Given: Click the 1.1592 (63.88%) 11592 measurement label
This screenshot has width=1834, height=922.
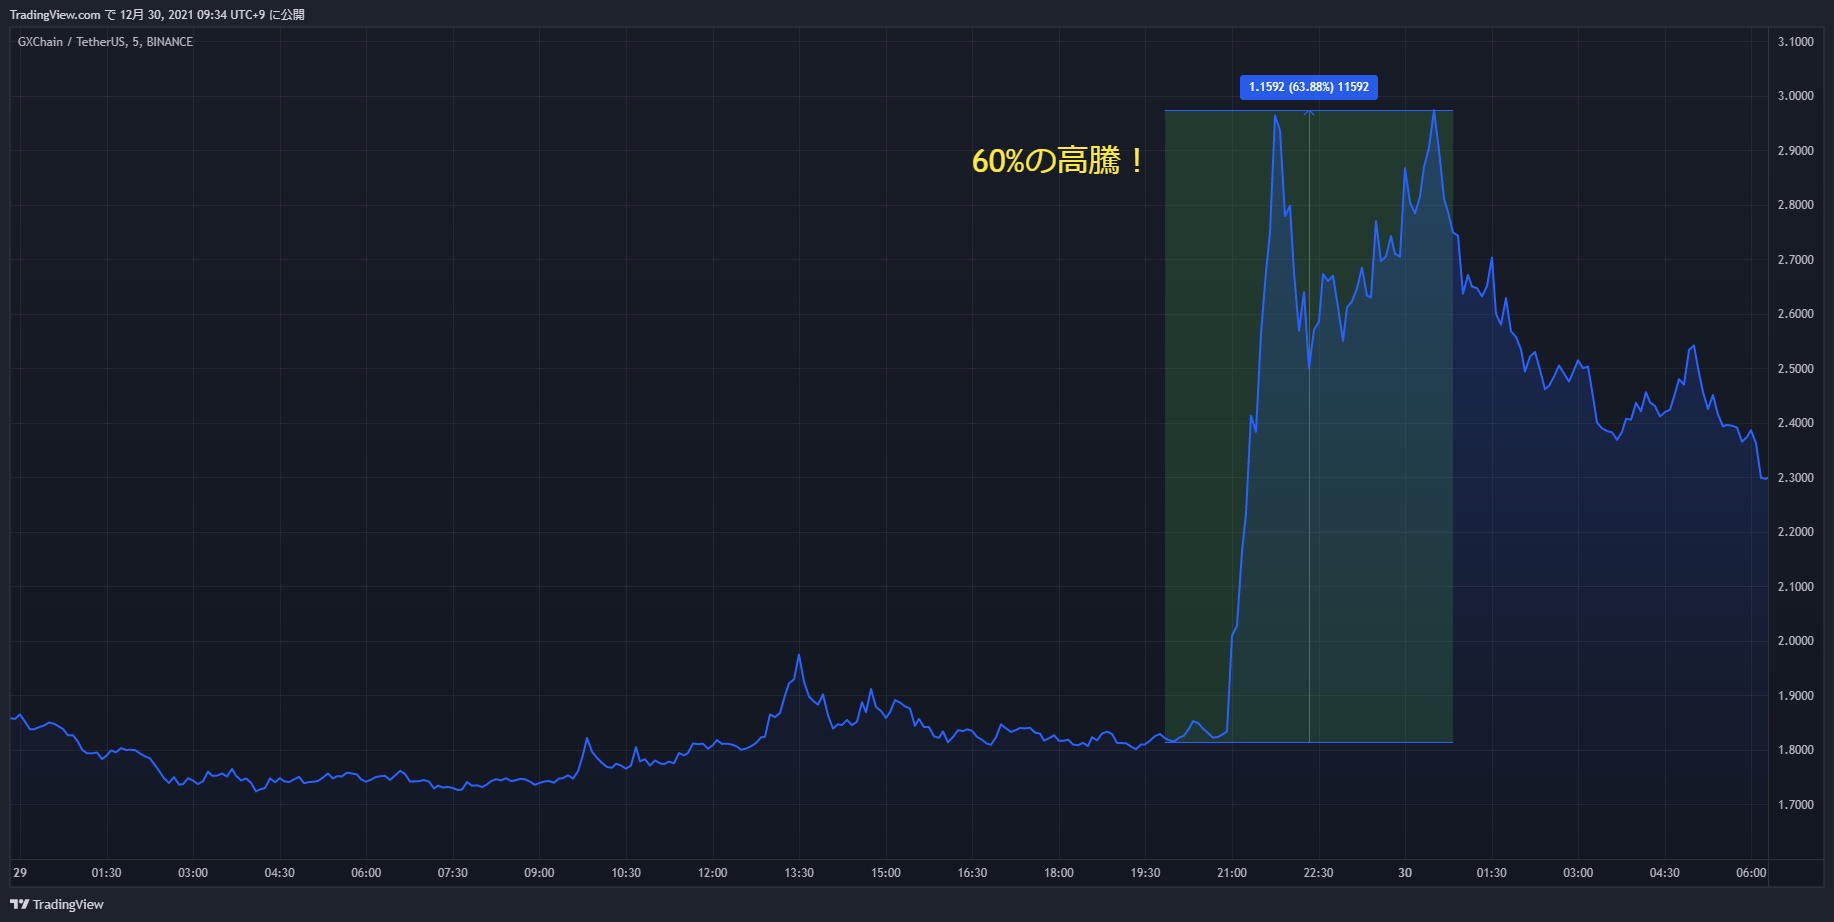Looking at the screenshot, I should coord(1309,87).
